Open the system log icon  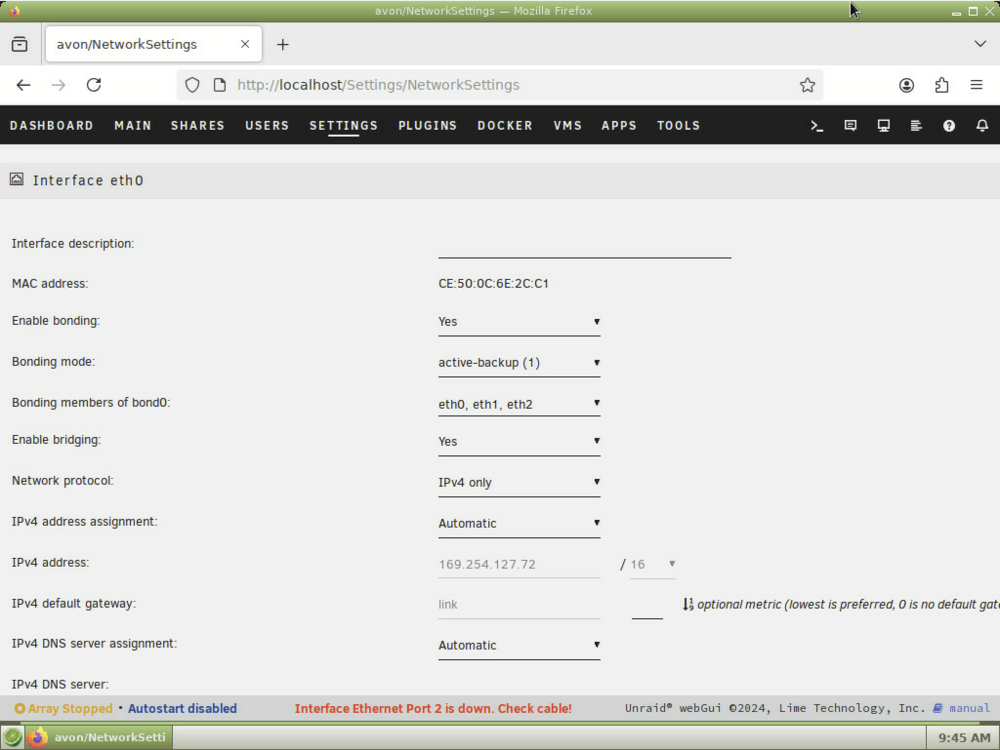click(916, 126)
